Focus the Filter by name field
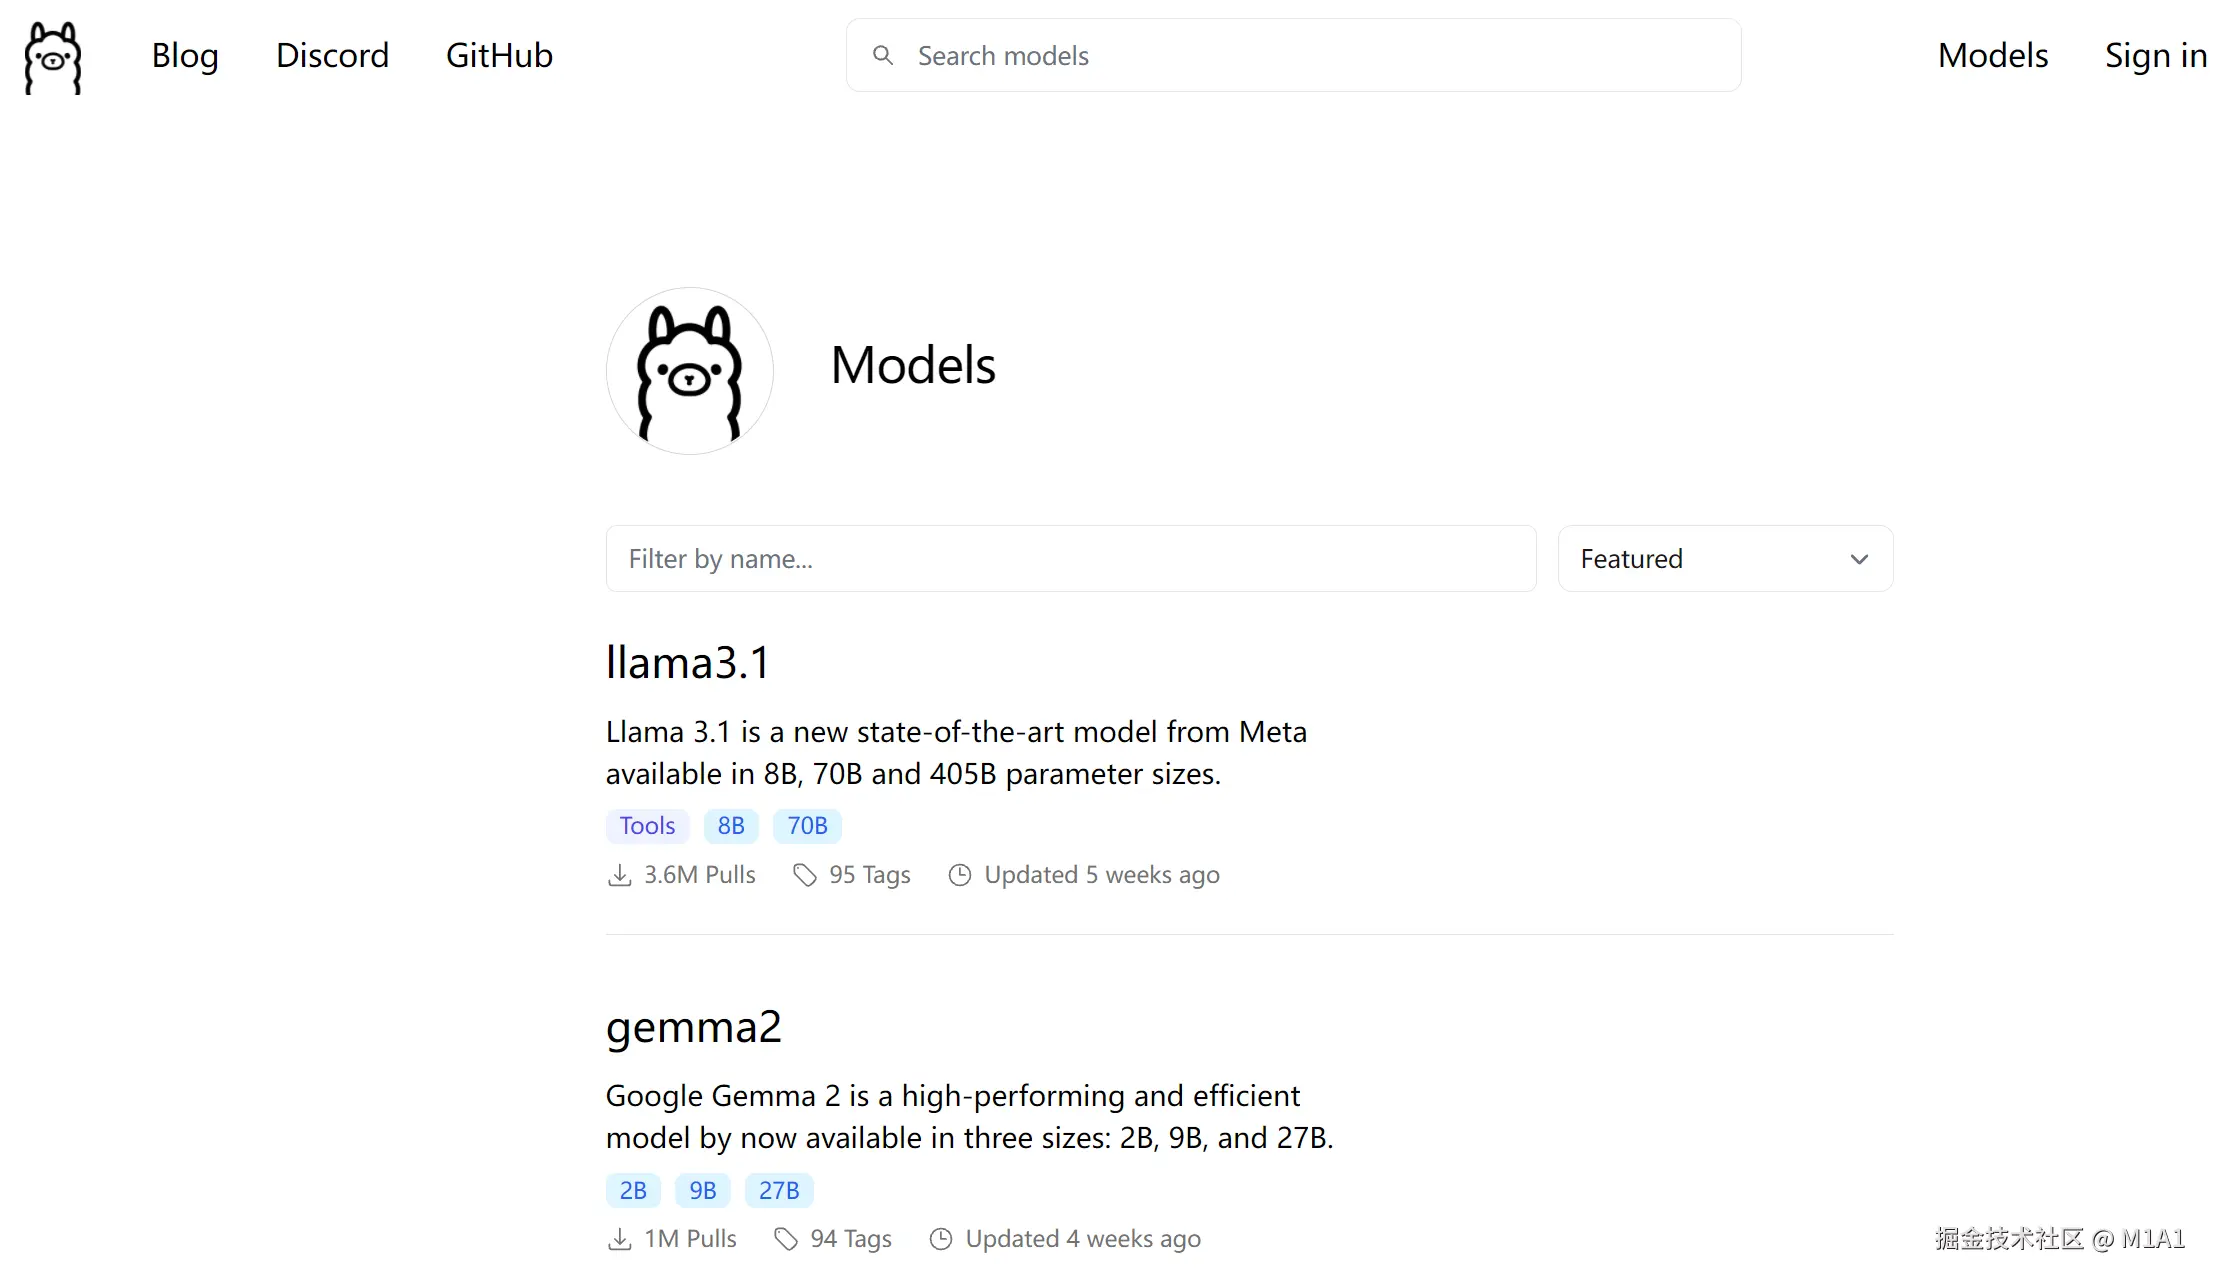2218x1285 pixels. (1070, 559)
